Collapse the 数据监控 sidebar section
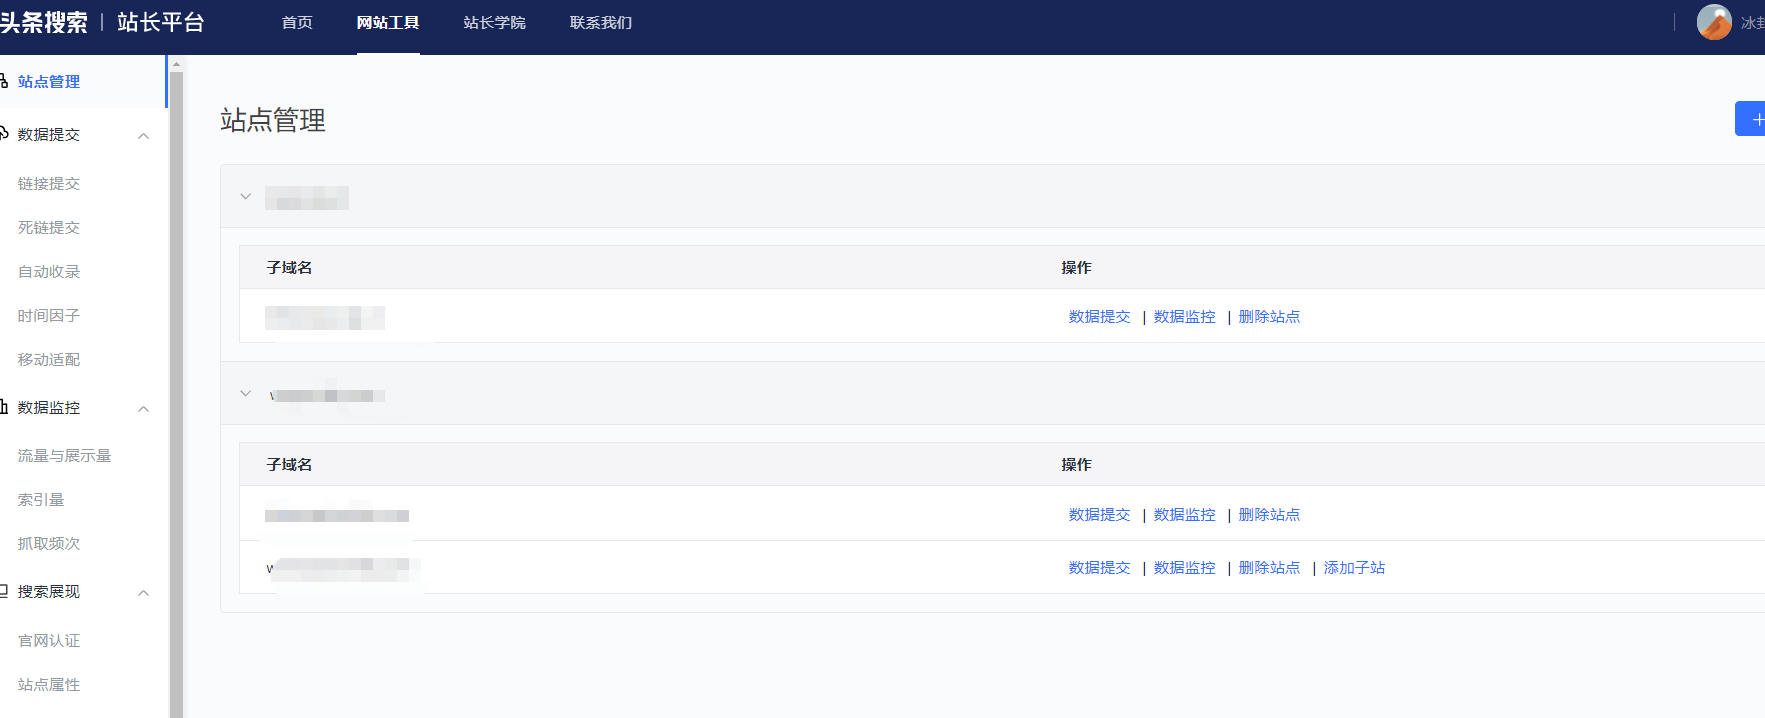The height and width of the screenshot is (718, 1765). coord(144,409)
